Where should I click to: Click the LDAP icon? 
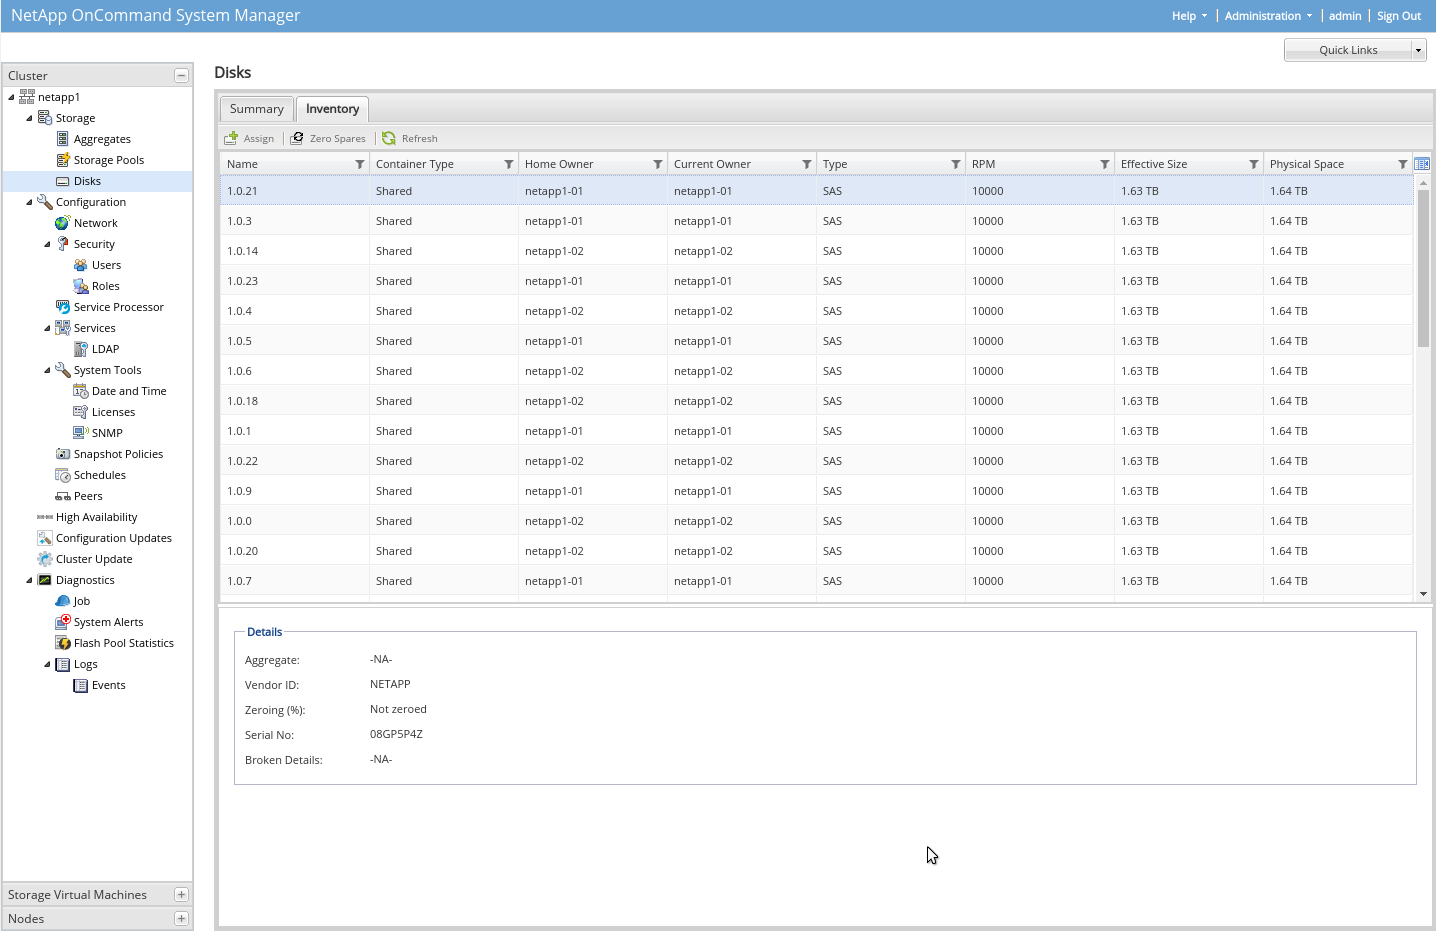[x=81, y=349]
